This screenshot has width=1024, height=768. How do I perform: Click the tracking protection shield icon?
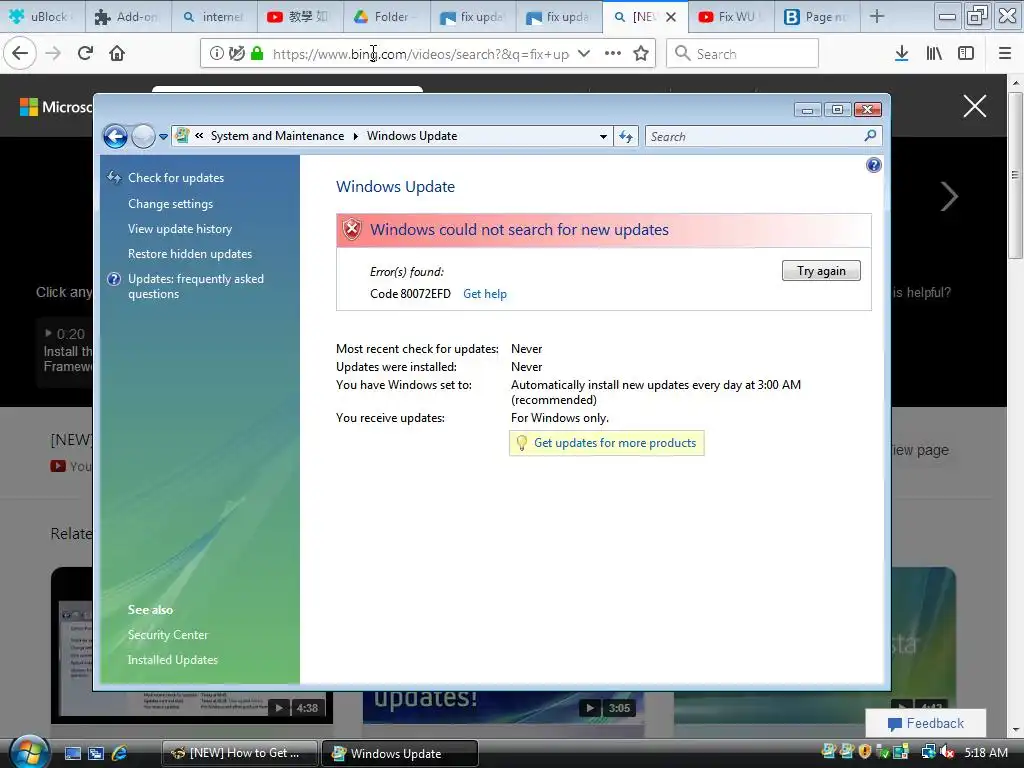click(x=236, y=54)
